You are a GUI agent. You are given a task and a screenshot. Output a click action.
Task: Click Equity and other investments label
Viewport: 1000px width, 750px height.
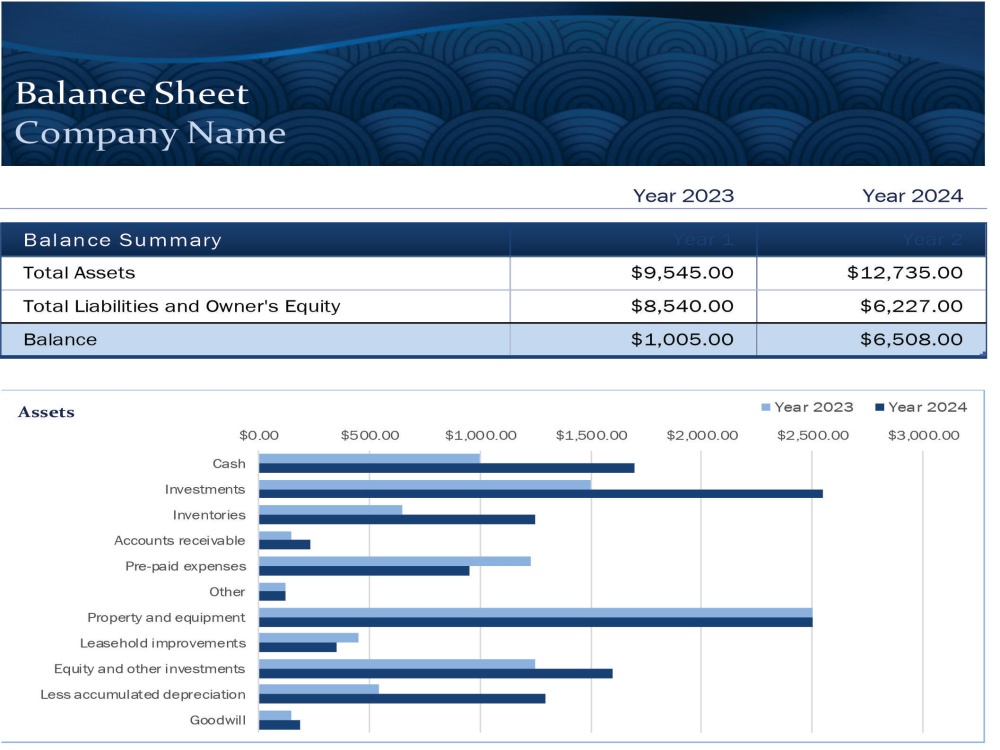(x=149, y=668)
